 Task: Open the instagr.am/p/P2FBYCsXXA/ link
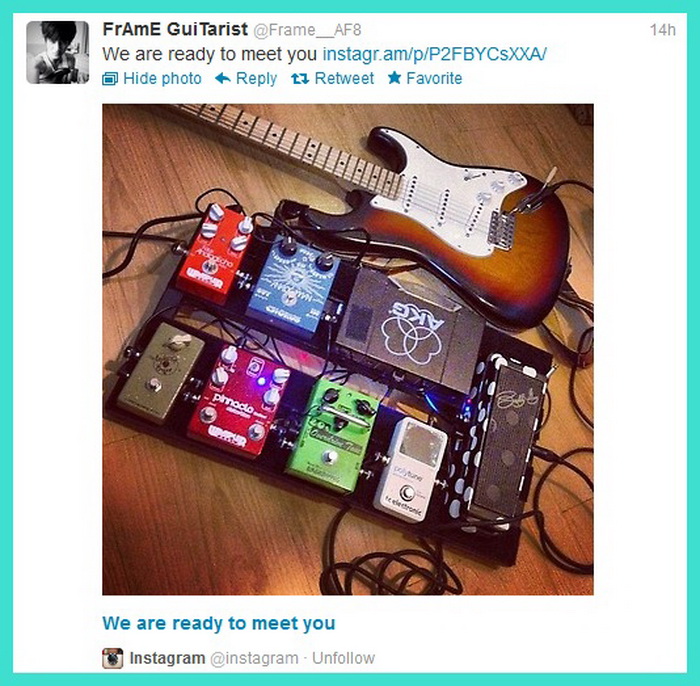434,54
